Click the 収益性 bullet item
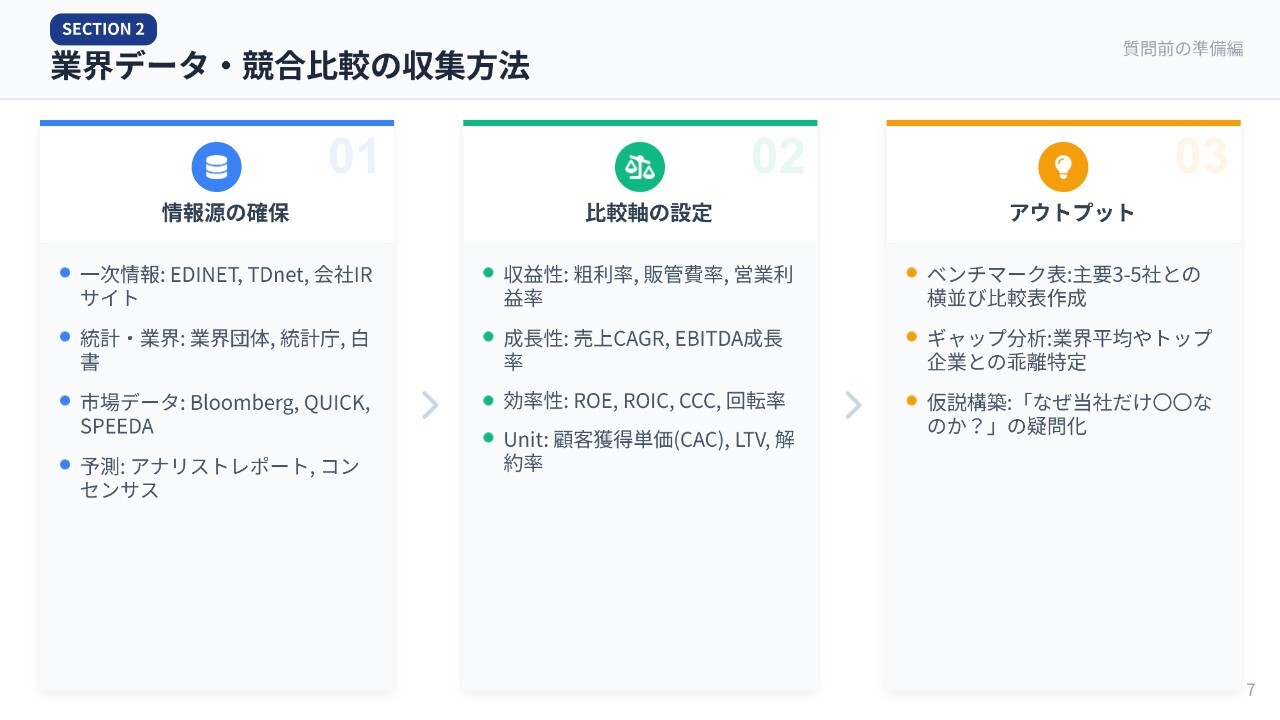Image resolution: width=1280 pixels, height=720 pixels. (648, 286)
